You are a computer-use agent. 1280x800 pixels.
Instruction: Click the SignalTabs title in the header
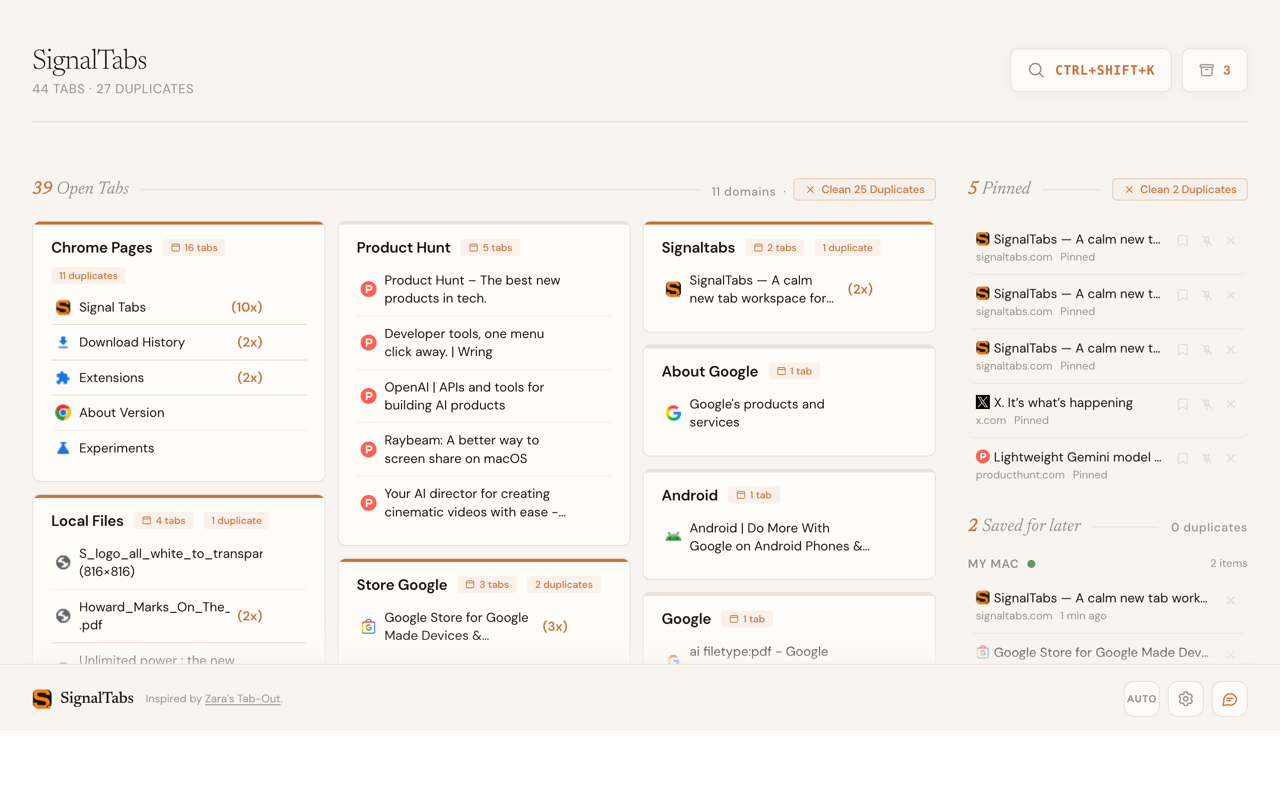pos(89,60)
